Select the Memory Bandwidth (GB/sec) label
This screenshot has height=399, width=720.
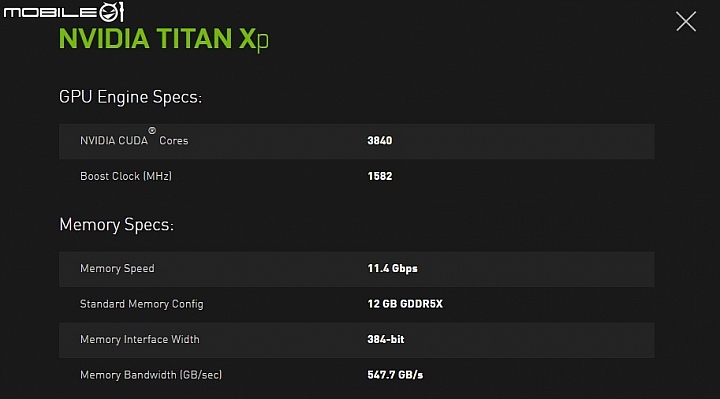click(151, 375)
